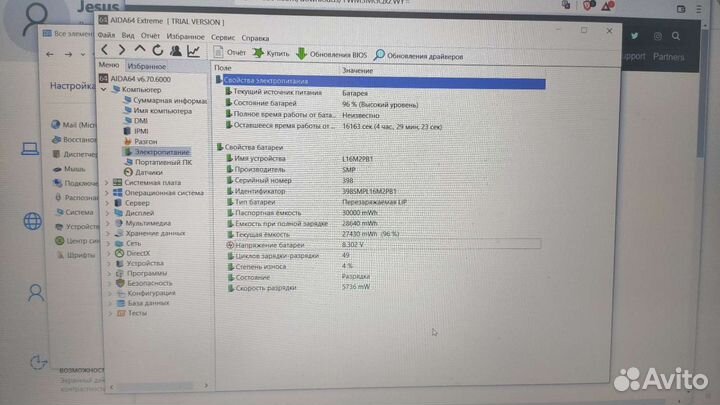Go back with the AIDA64 back arrow

click(105, 50)
